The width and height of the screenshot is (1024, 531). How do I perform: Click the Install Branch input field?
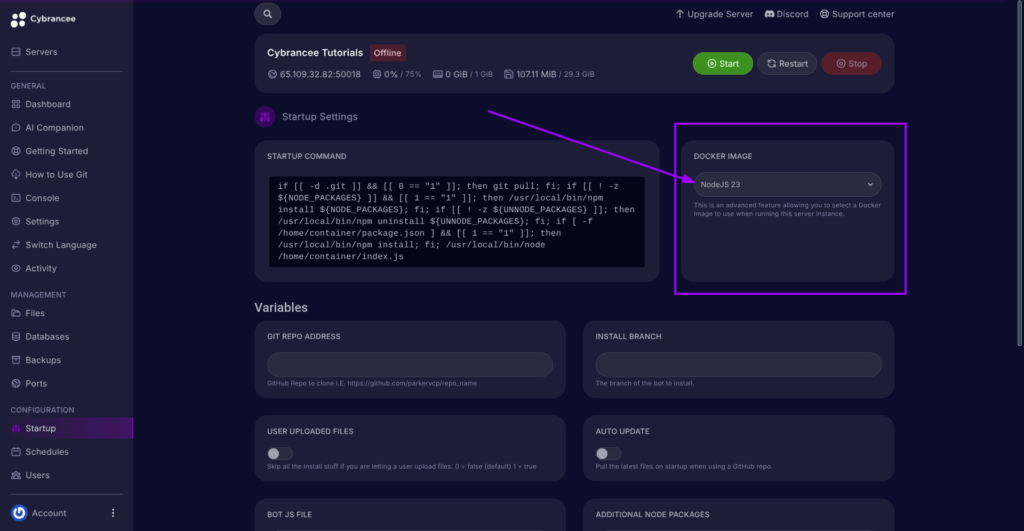click(738, 364)
